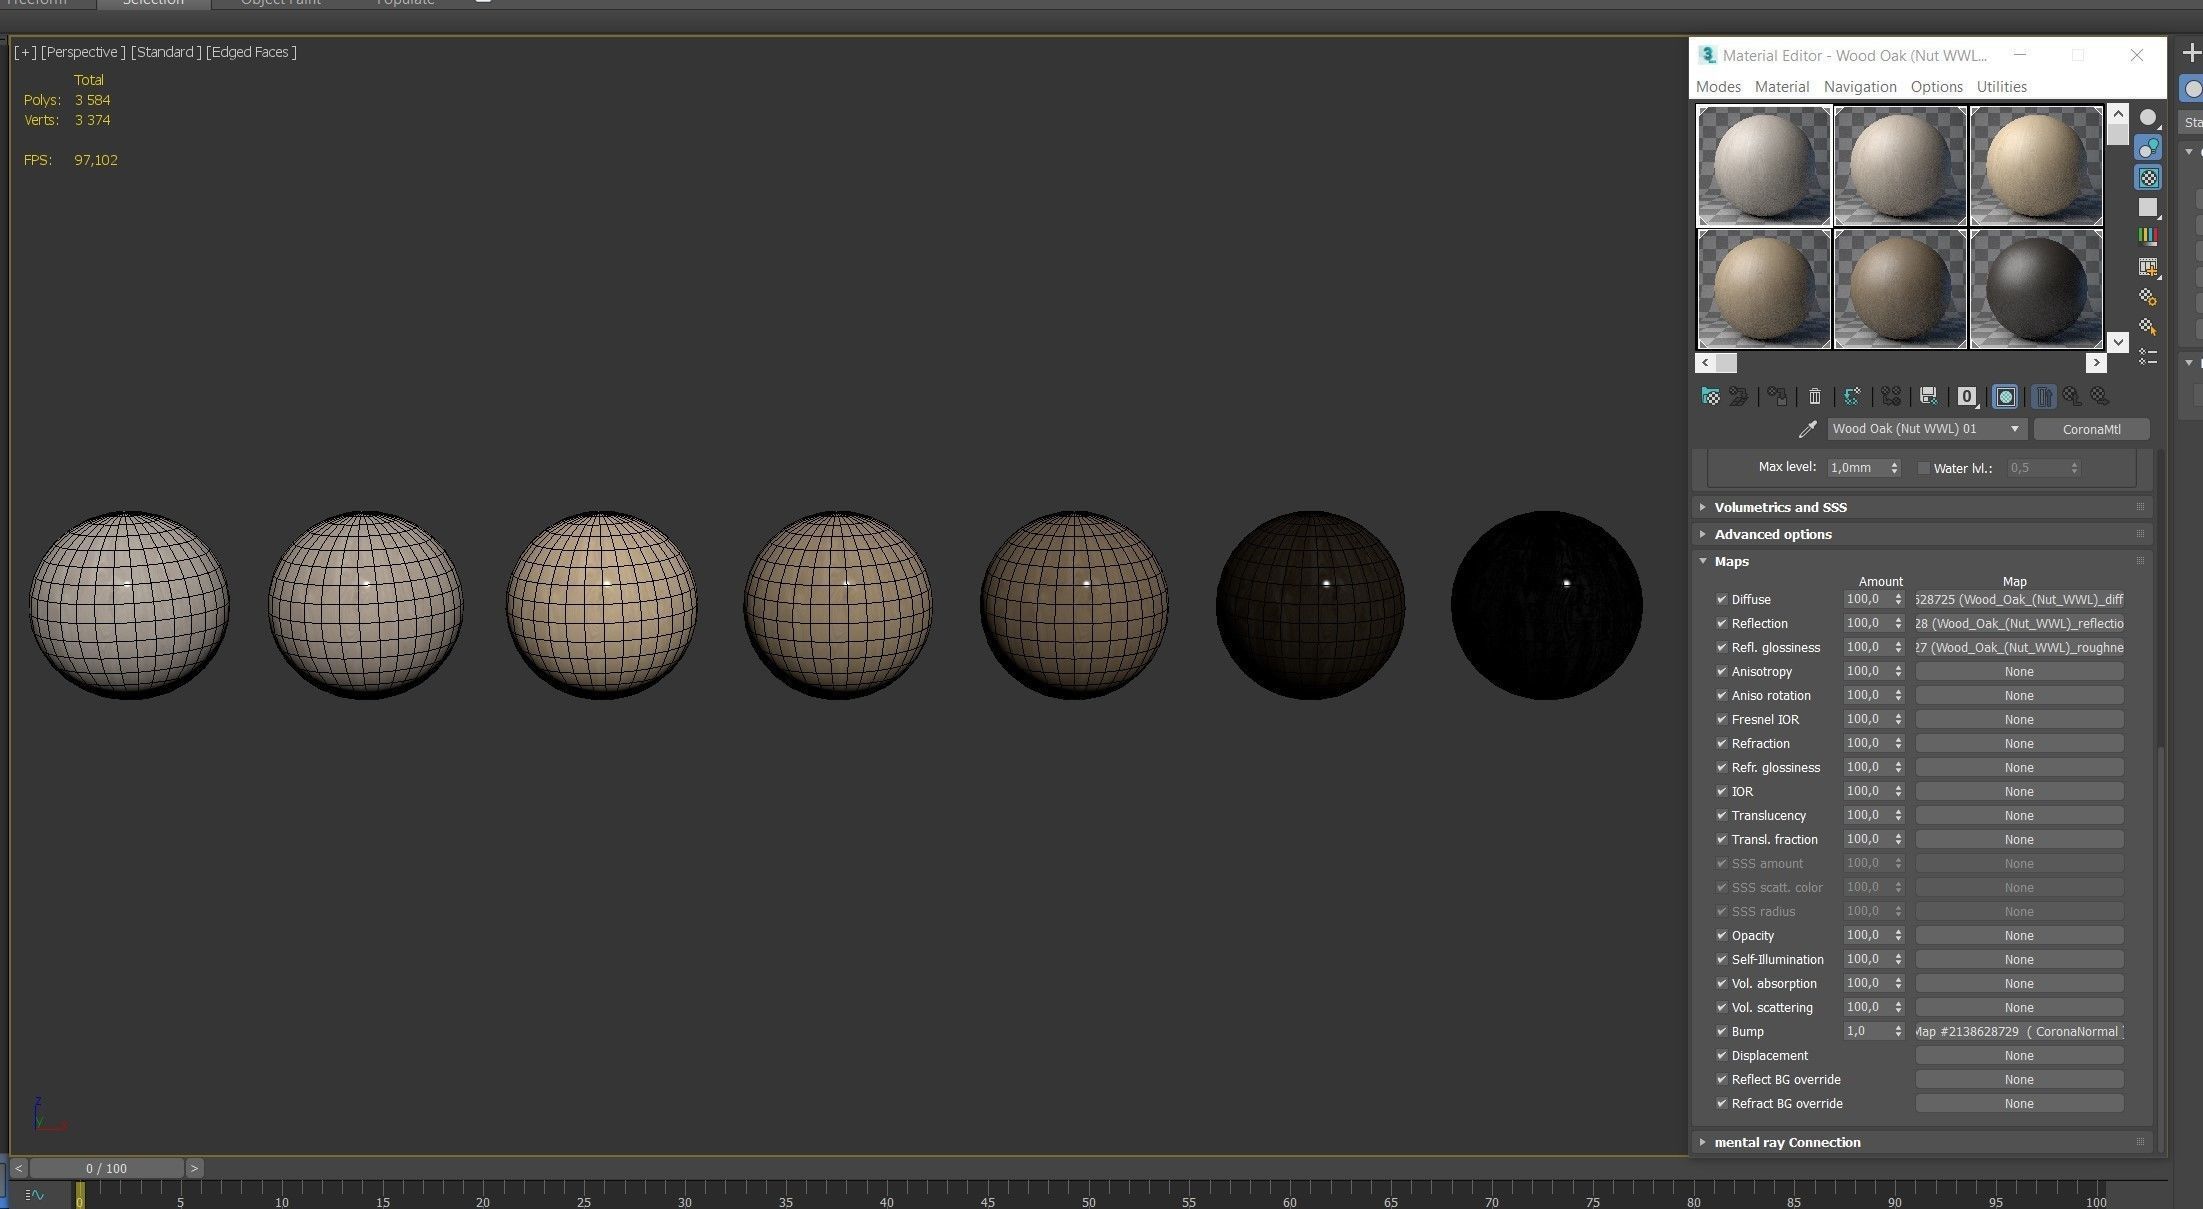Screen dimensions: 2203x1209
Task: Disable the Bump map checkbox
Action: coord(1721,1032)
